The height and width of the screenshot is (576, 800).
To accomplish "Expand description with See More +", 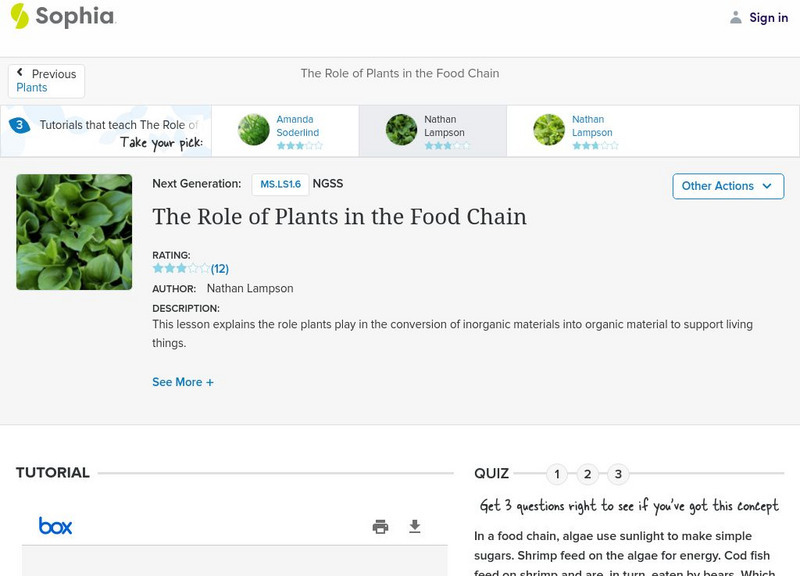I will (x=183, y=382).
